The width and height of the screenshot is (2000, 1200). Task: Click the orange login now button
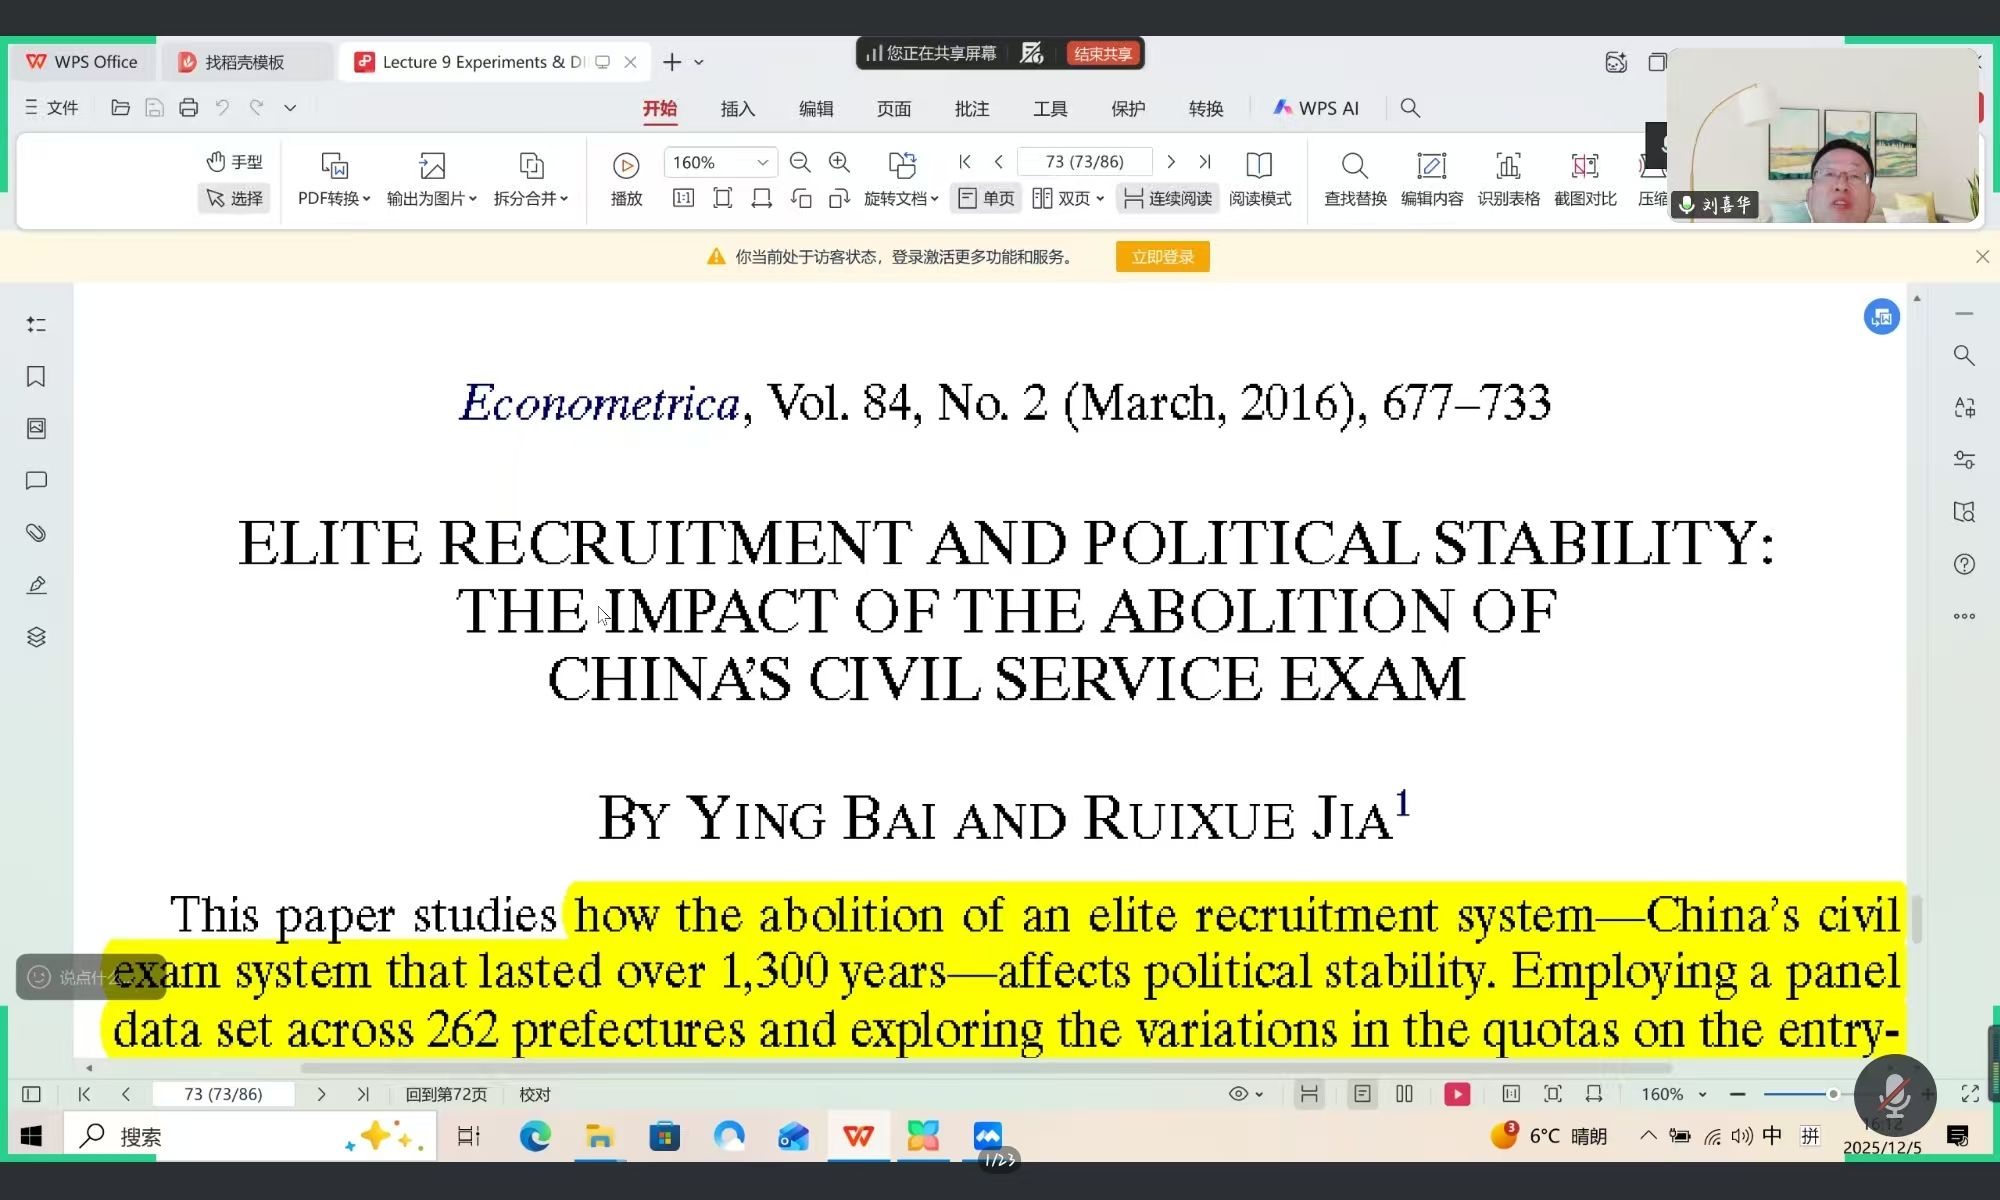point(1162,257)
